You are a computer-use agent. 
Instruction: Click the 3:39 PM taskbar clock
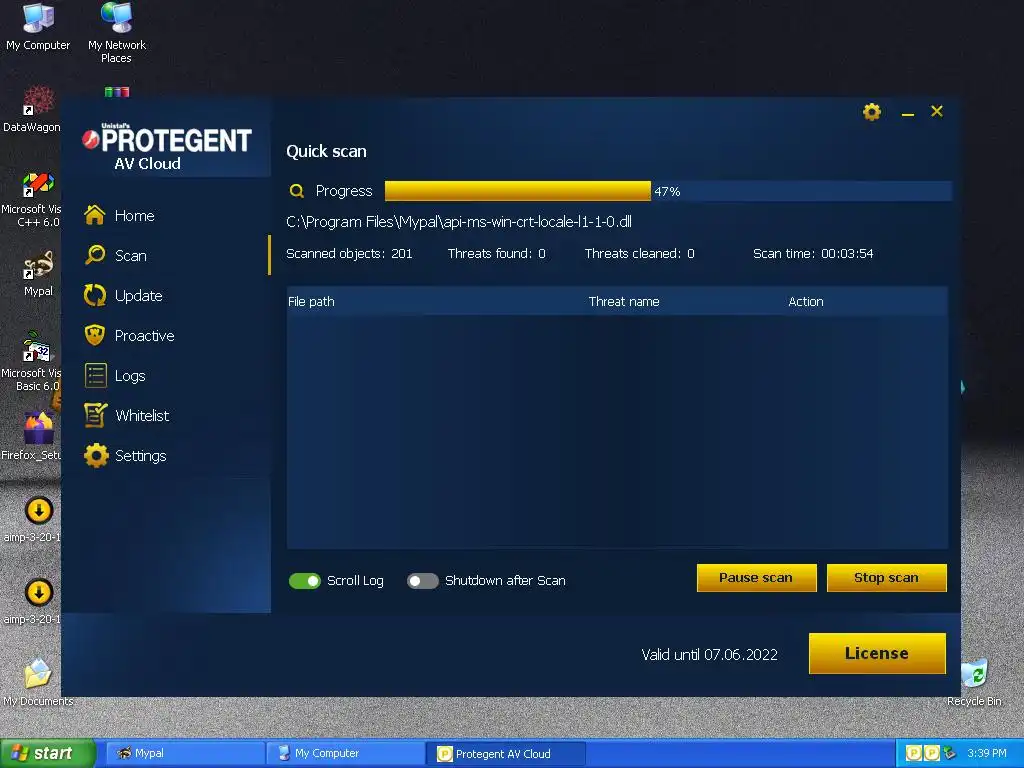(x=987, y=754)
